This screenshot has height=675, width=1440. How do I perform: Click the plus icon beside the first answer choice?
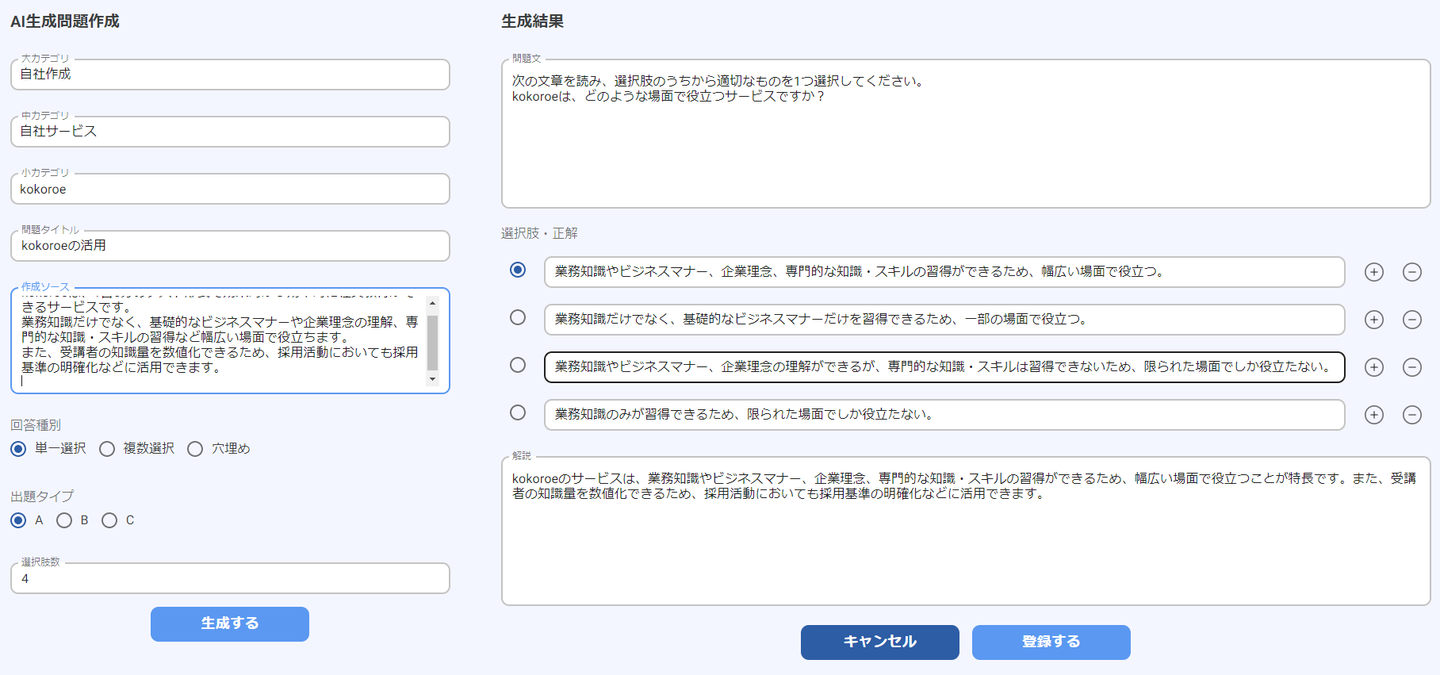coord(1374,272)
